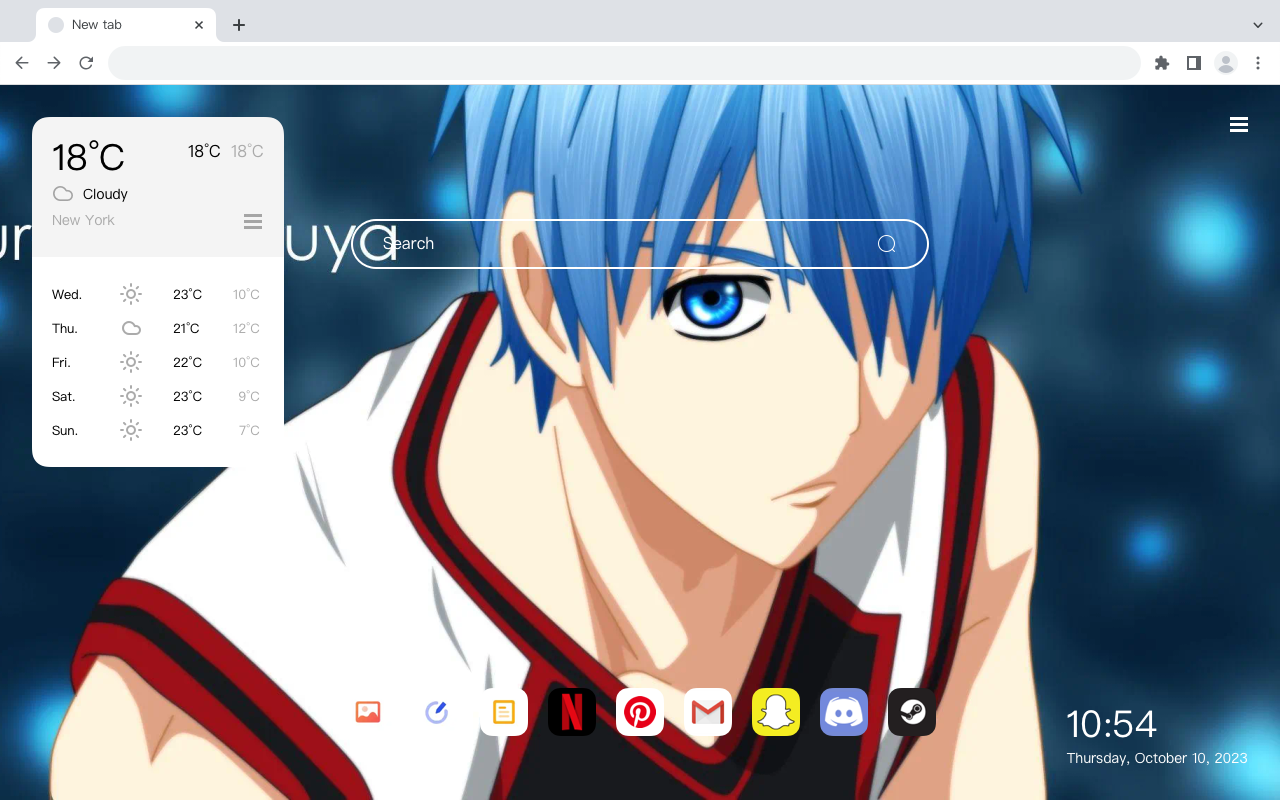Screen dimensions: 1280x800
Task: Open the yellow notes icon in dock
Action: [504, 712]
